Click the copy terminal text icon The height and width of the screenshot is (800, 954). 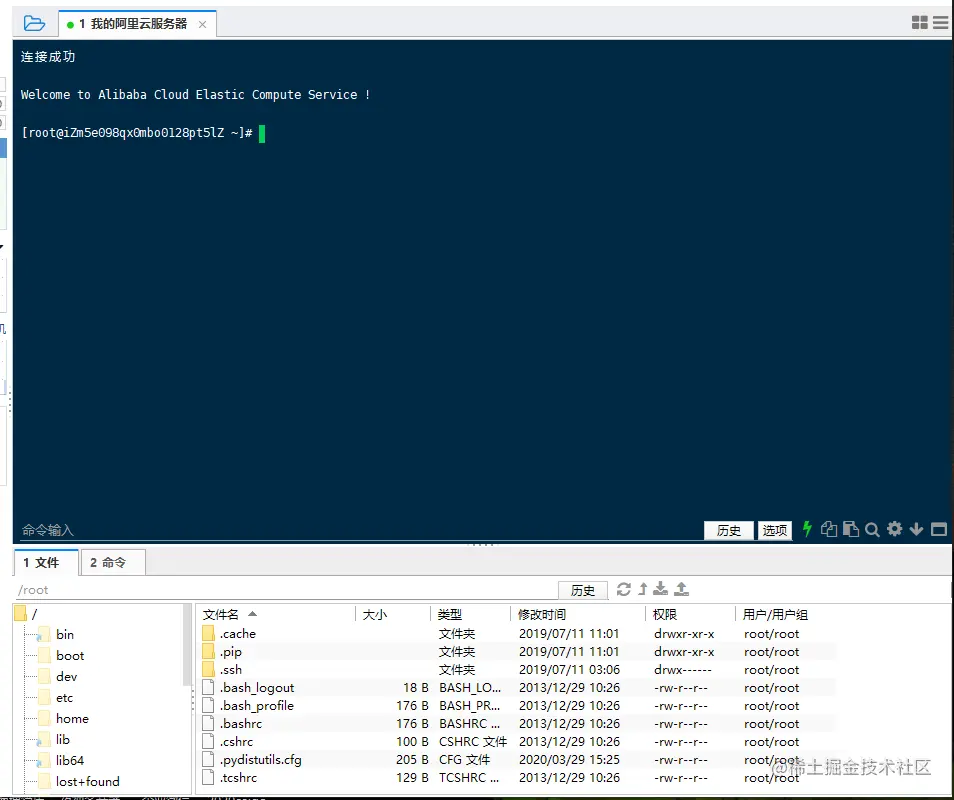coord(828,529)
